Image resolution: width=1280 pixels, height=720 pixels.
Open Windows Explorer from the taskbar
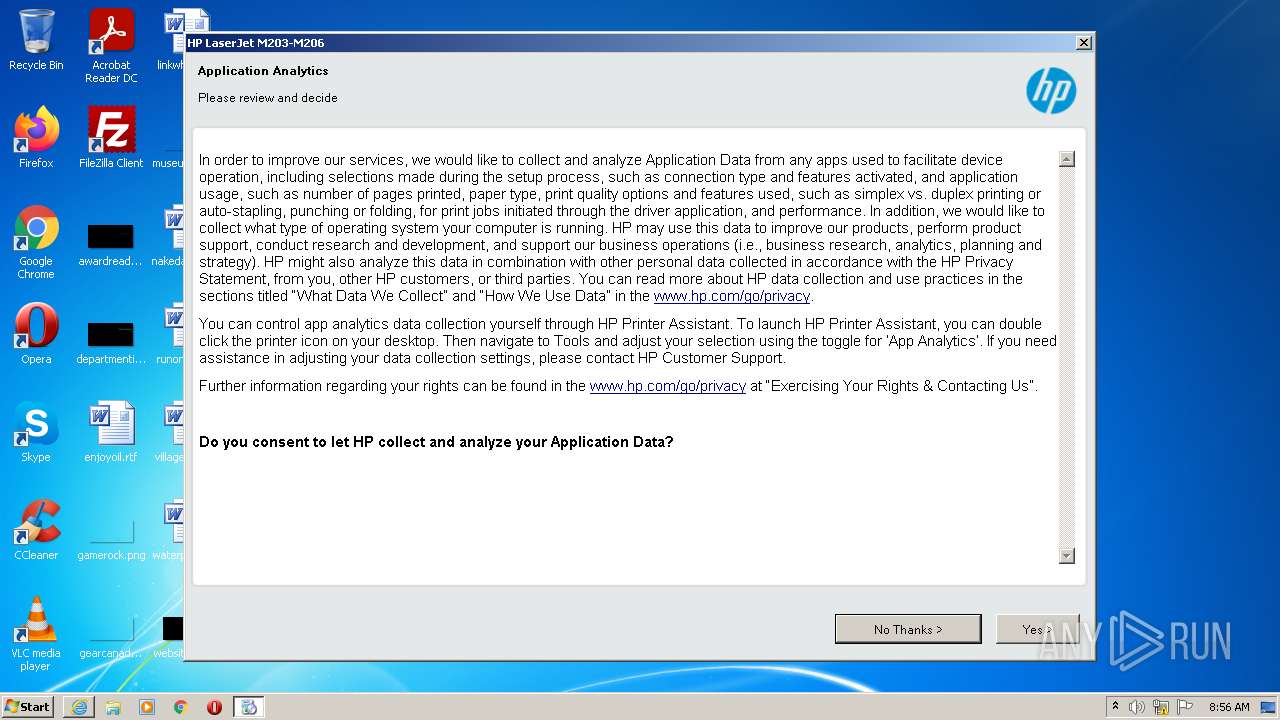113,707
